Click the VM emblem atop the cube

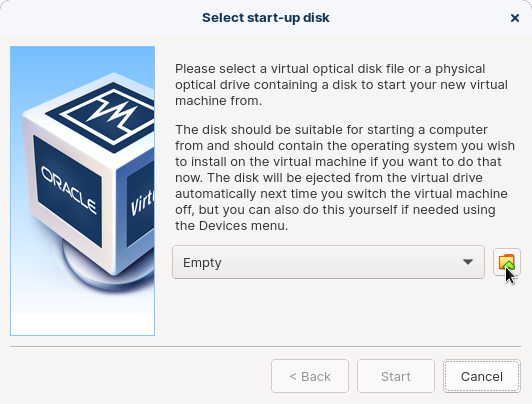105,113
